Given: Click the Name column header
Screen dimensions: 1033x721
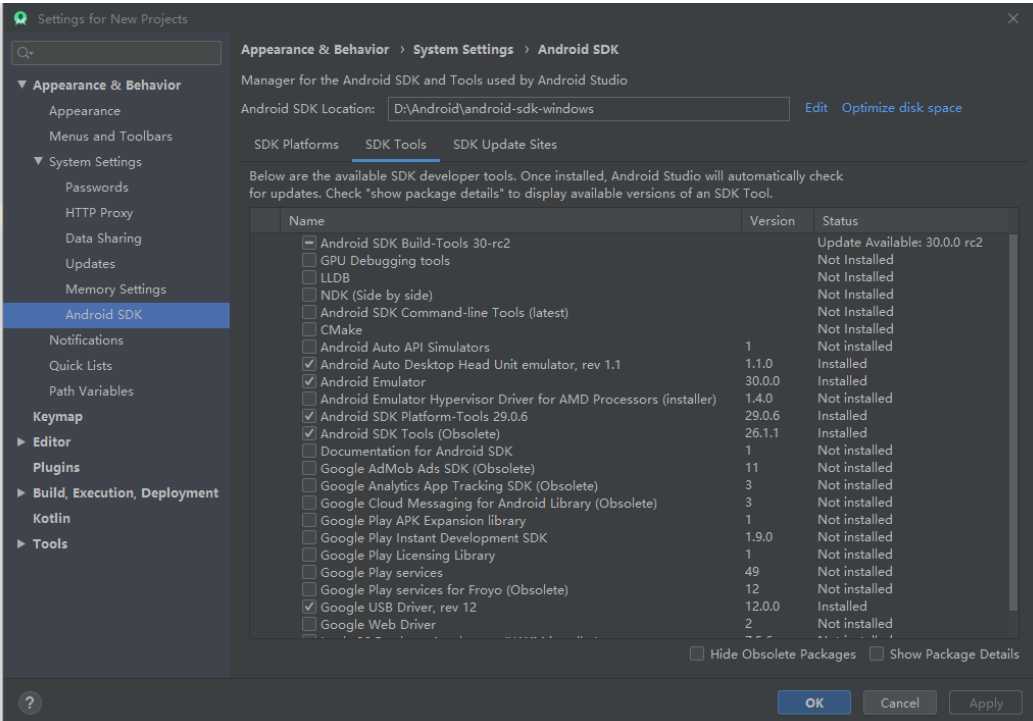Looking at the screenshot, I should coord(511,221).
